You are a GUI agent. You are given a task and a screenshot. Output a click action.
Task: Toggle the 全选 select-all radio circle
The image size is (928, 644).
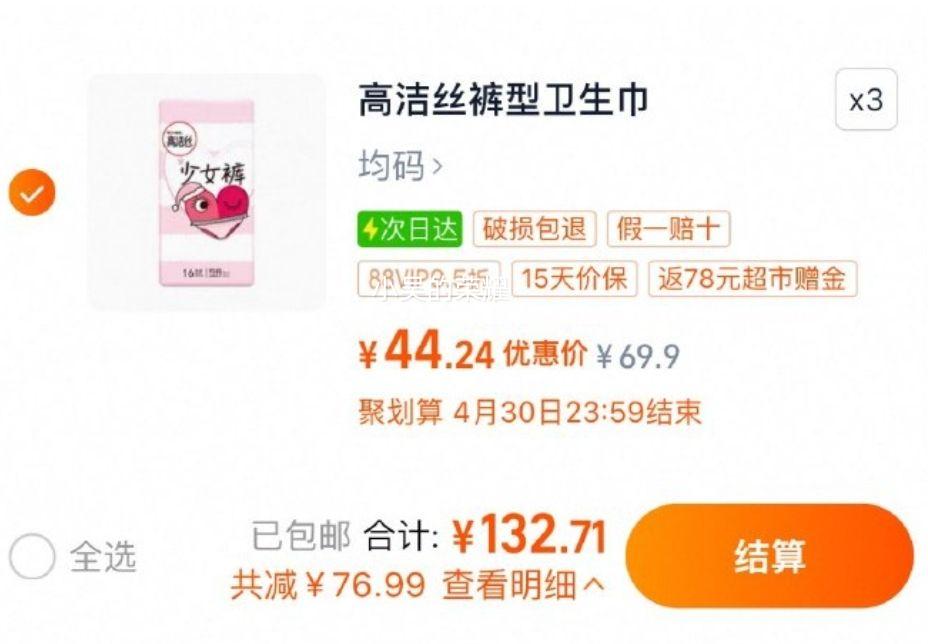tap(32, 556)
